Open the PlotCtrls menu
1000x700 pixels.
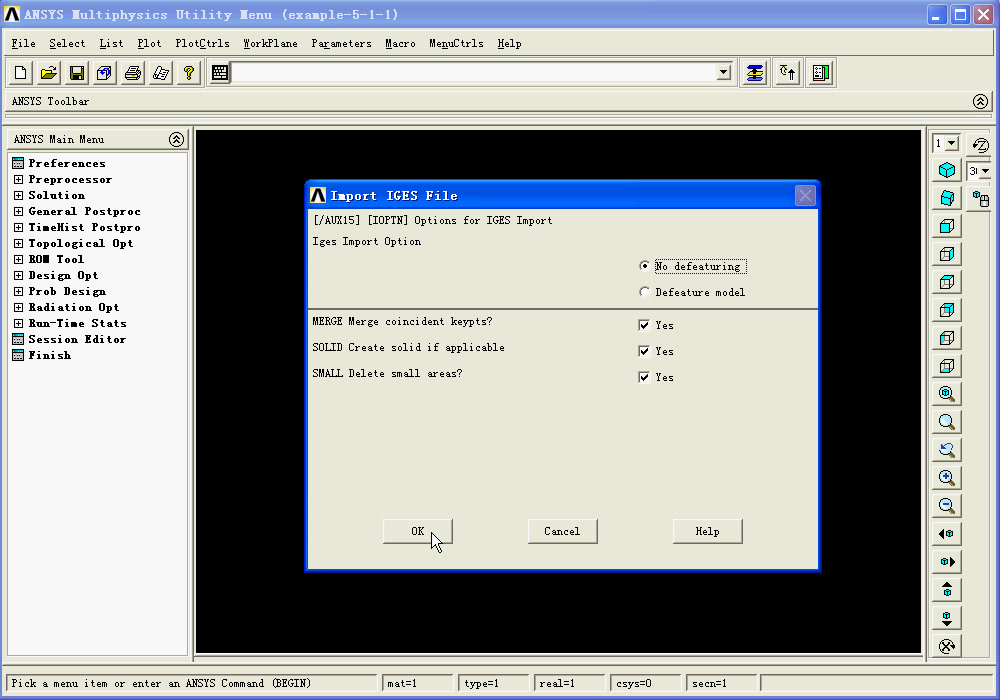point(203,43)
